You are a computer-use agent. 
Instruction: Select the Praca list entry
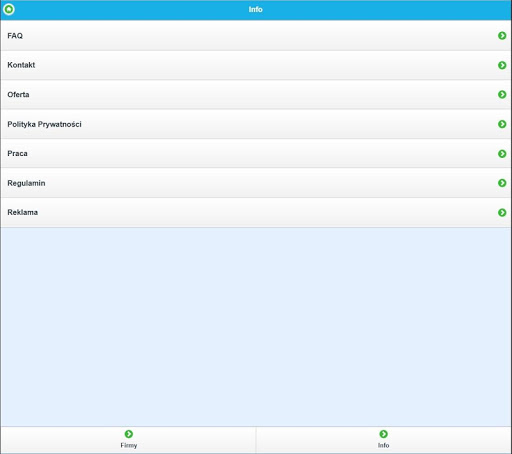[256, 153]
